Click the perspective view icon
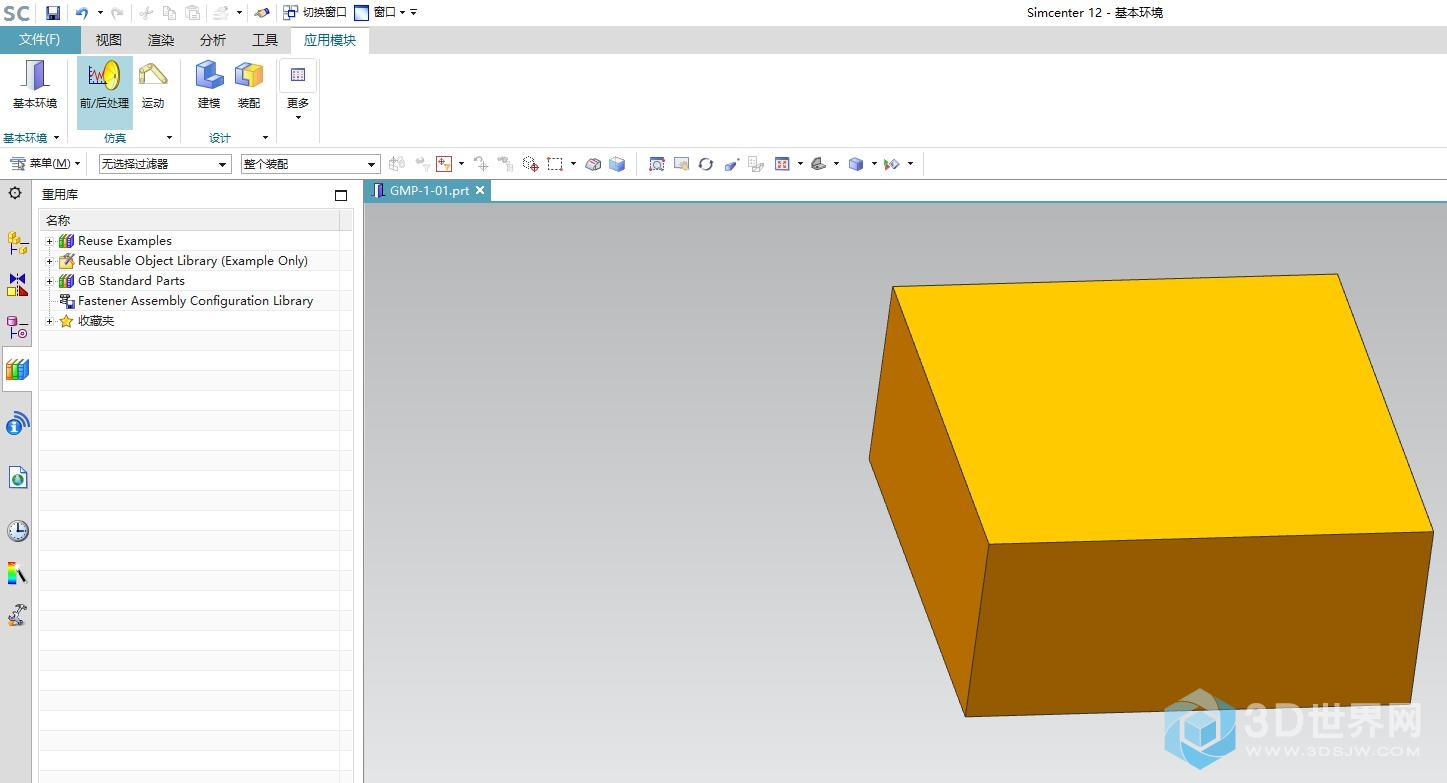Image resolution: width=1447 pixels, height=783 pixels. coord(731,164)
